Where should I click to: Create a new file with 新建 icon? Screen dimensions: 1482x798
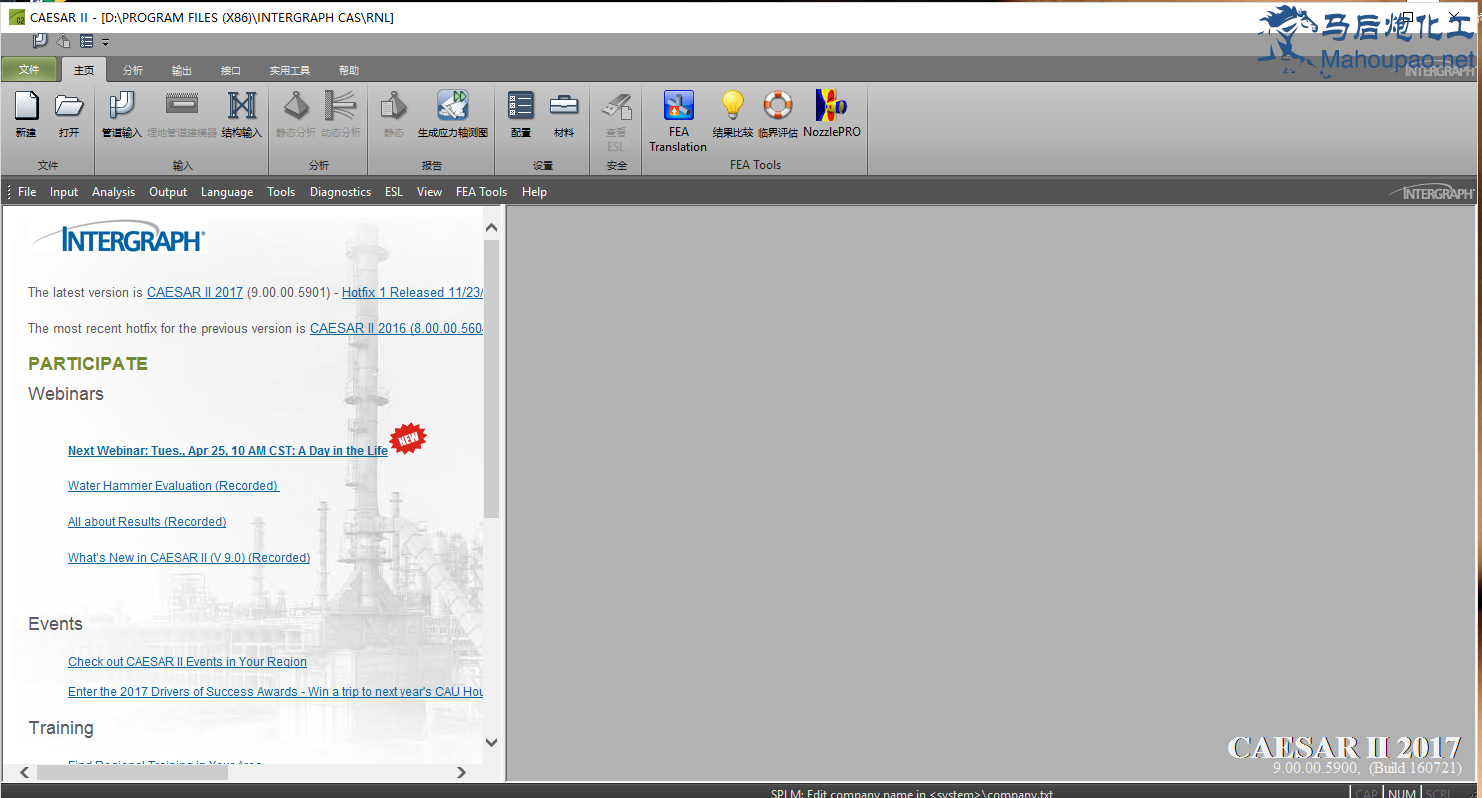click(26, 114)
